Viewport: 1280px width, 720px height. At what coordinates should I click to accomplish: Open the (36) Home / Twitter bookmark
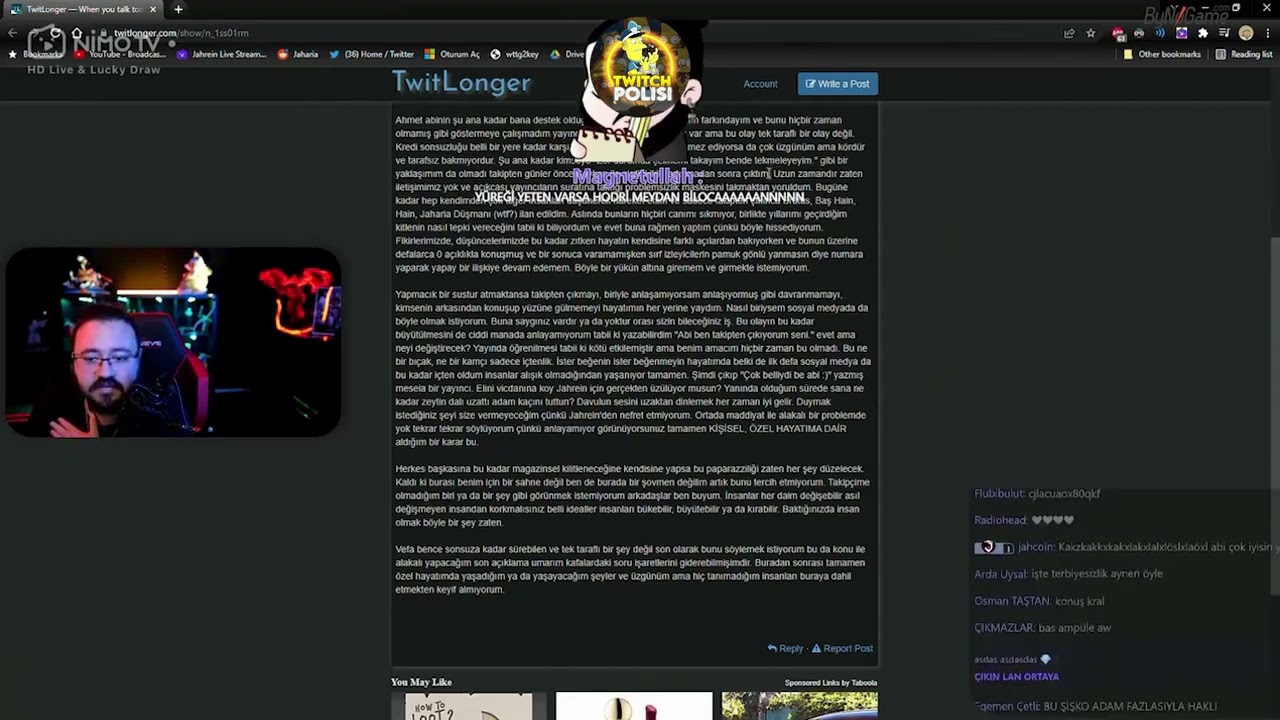point(371,54)
